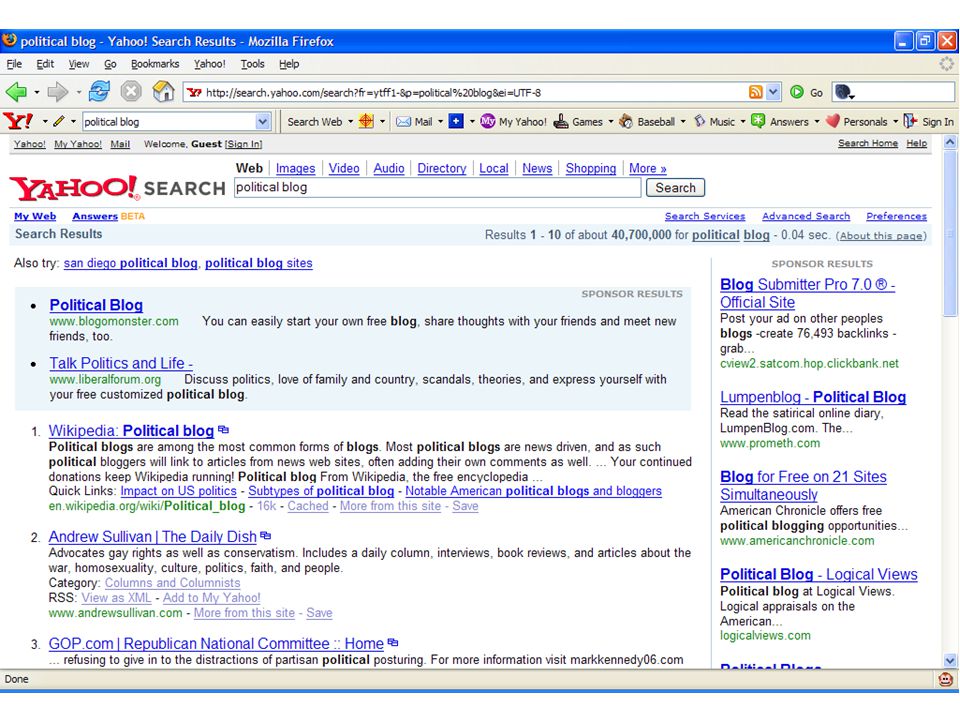Click the search engine icon in browser search box
The height and width of the screenshot is (720, 960).
pos(844,92)
